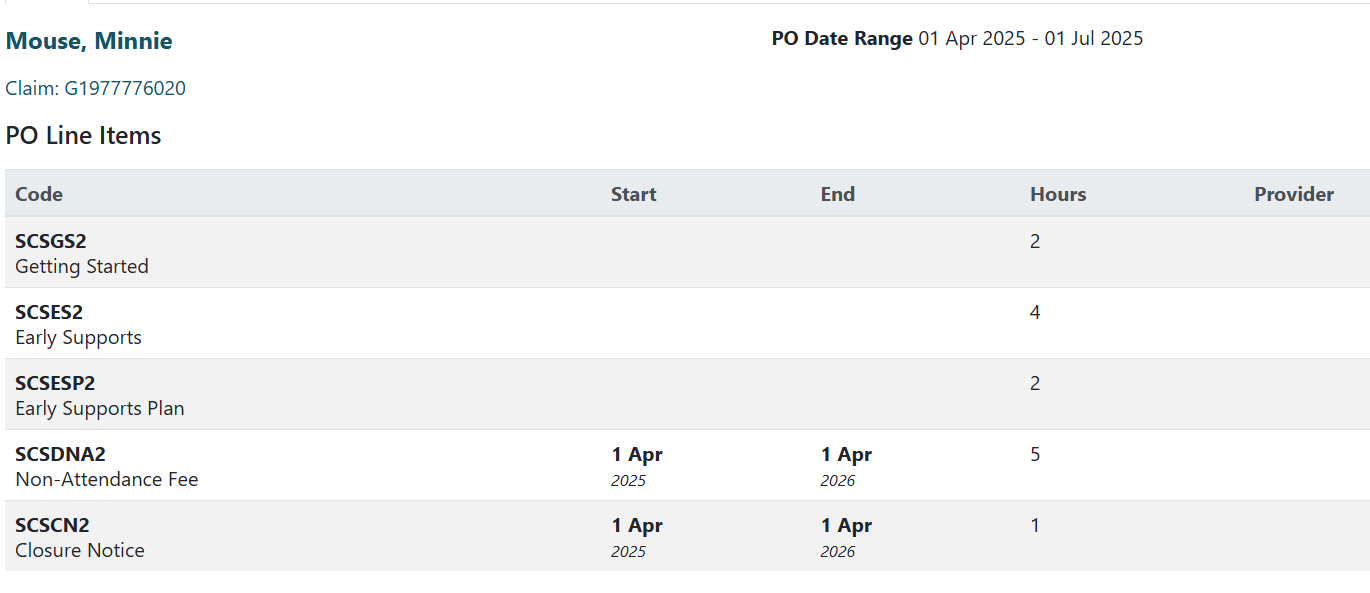
Task: Click the hours value 4 for Early Supports
Action: coord(1035,312)
